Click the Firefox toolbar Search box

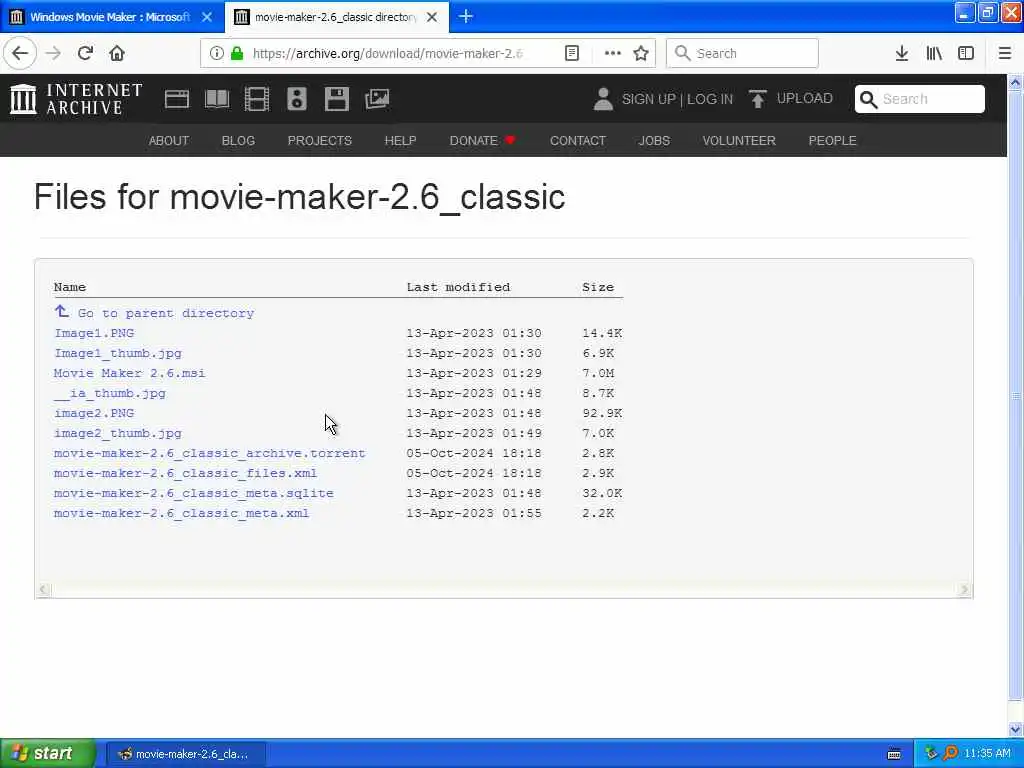(742, 53)
